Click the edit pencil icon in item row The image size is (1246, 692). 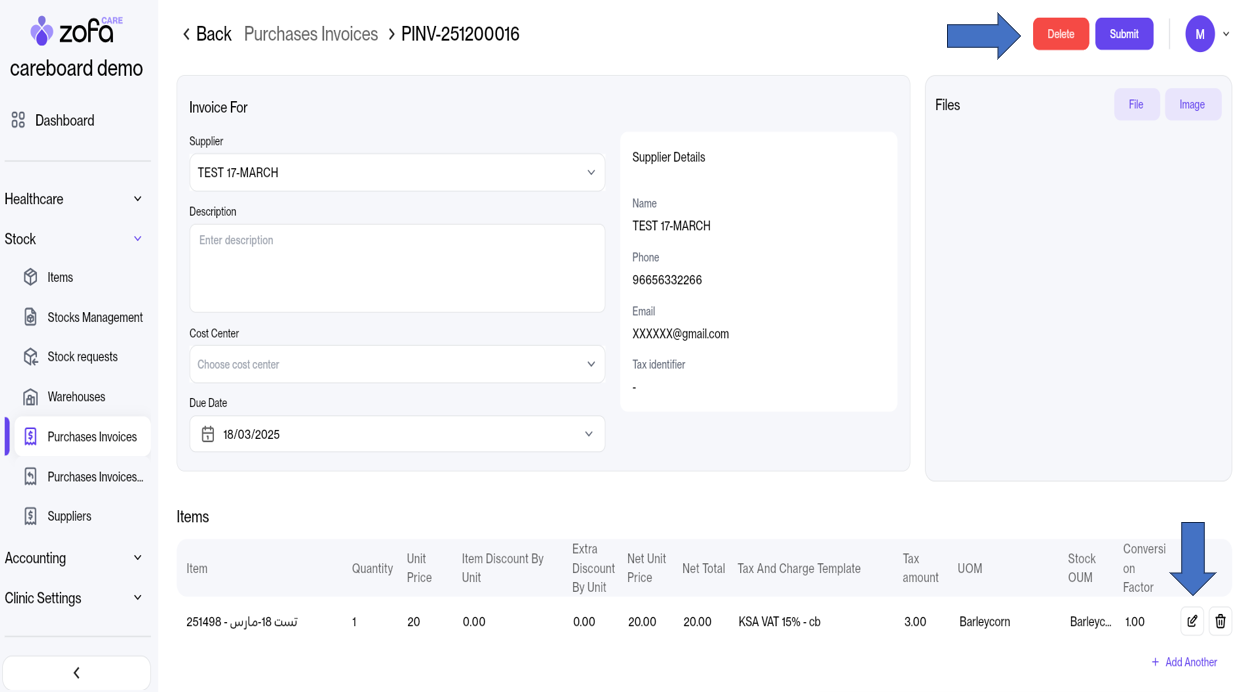pyautogui.click(x=1192, y=621)
